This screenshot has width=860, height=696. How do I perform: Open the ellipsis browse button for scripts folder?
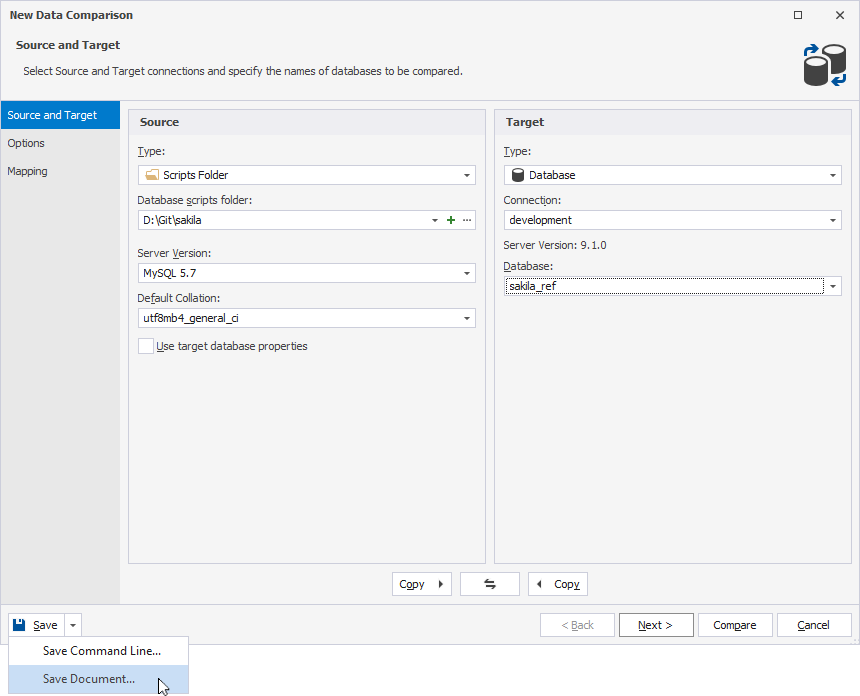[x=466, y=220]
